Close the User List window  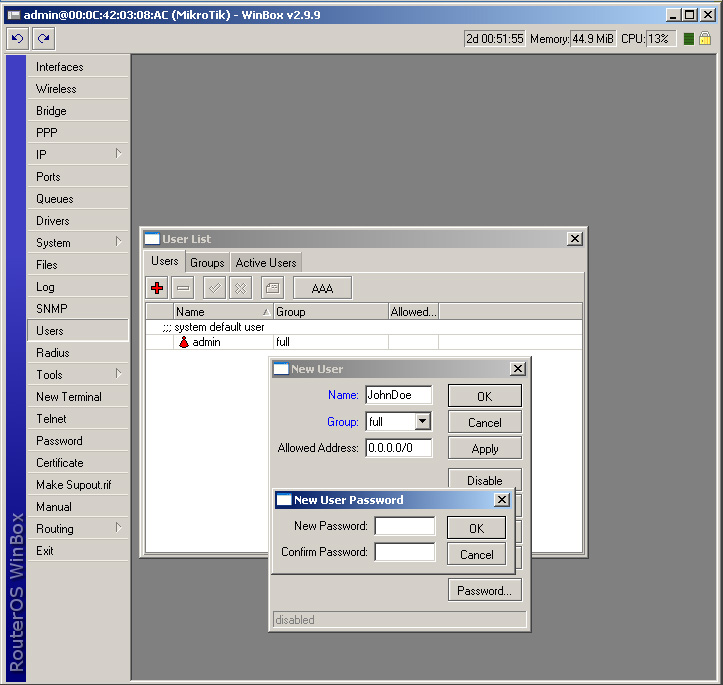(575, 239)
